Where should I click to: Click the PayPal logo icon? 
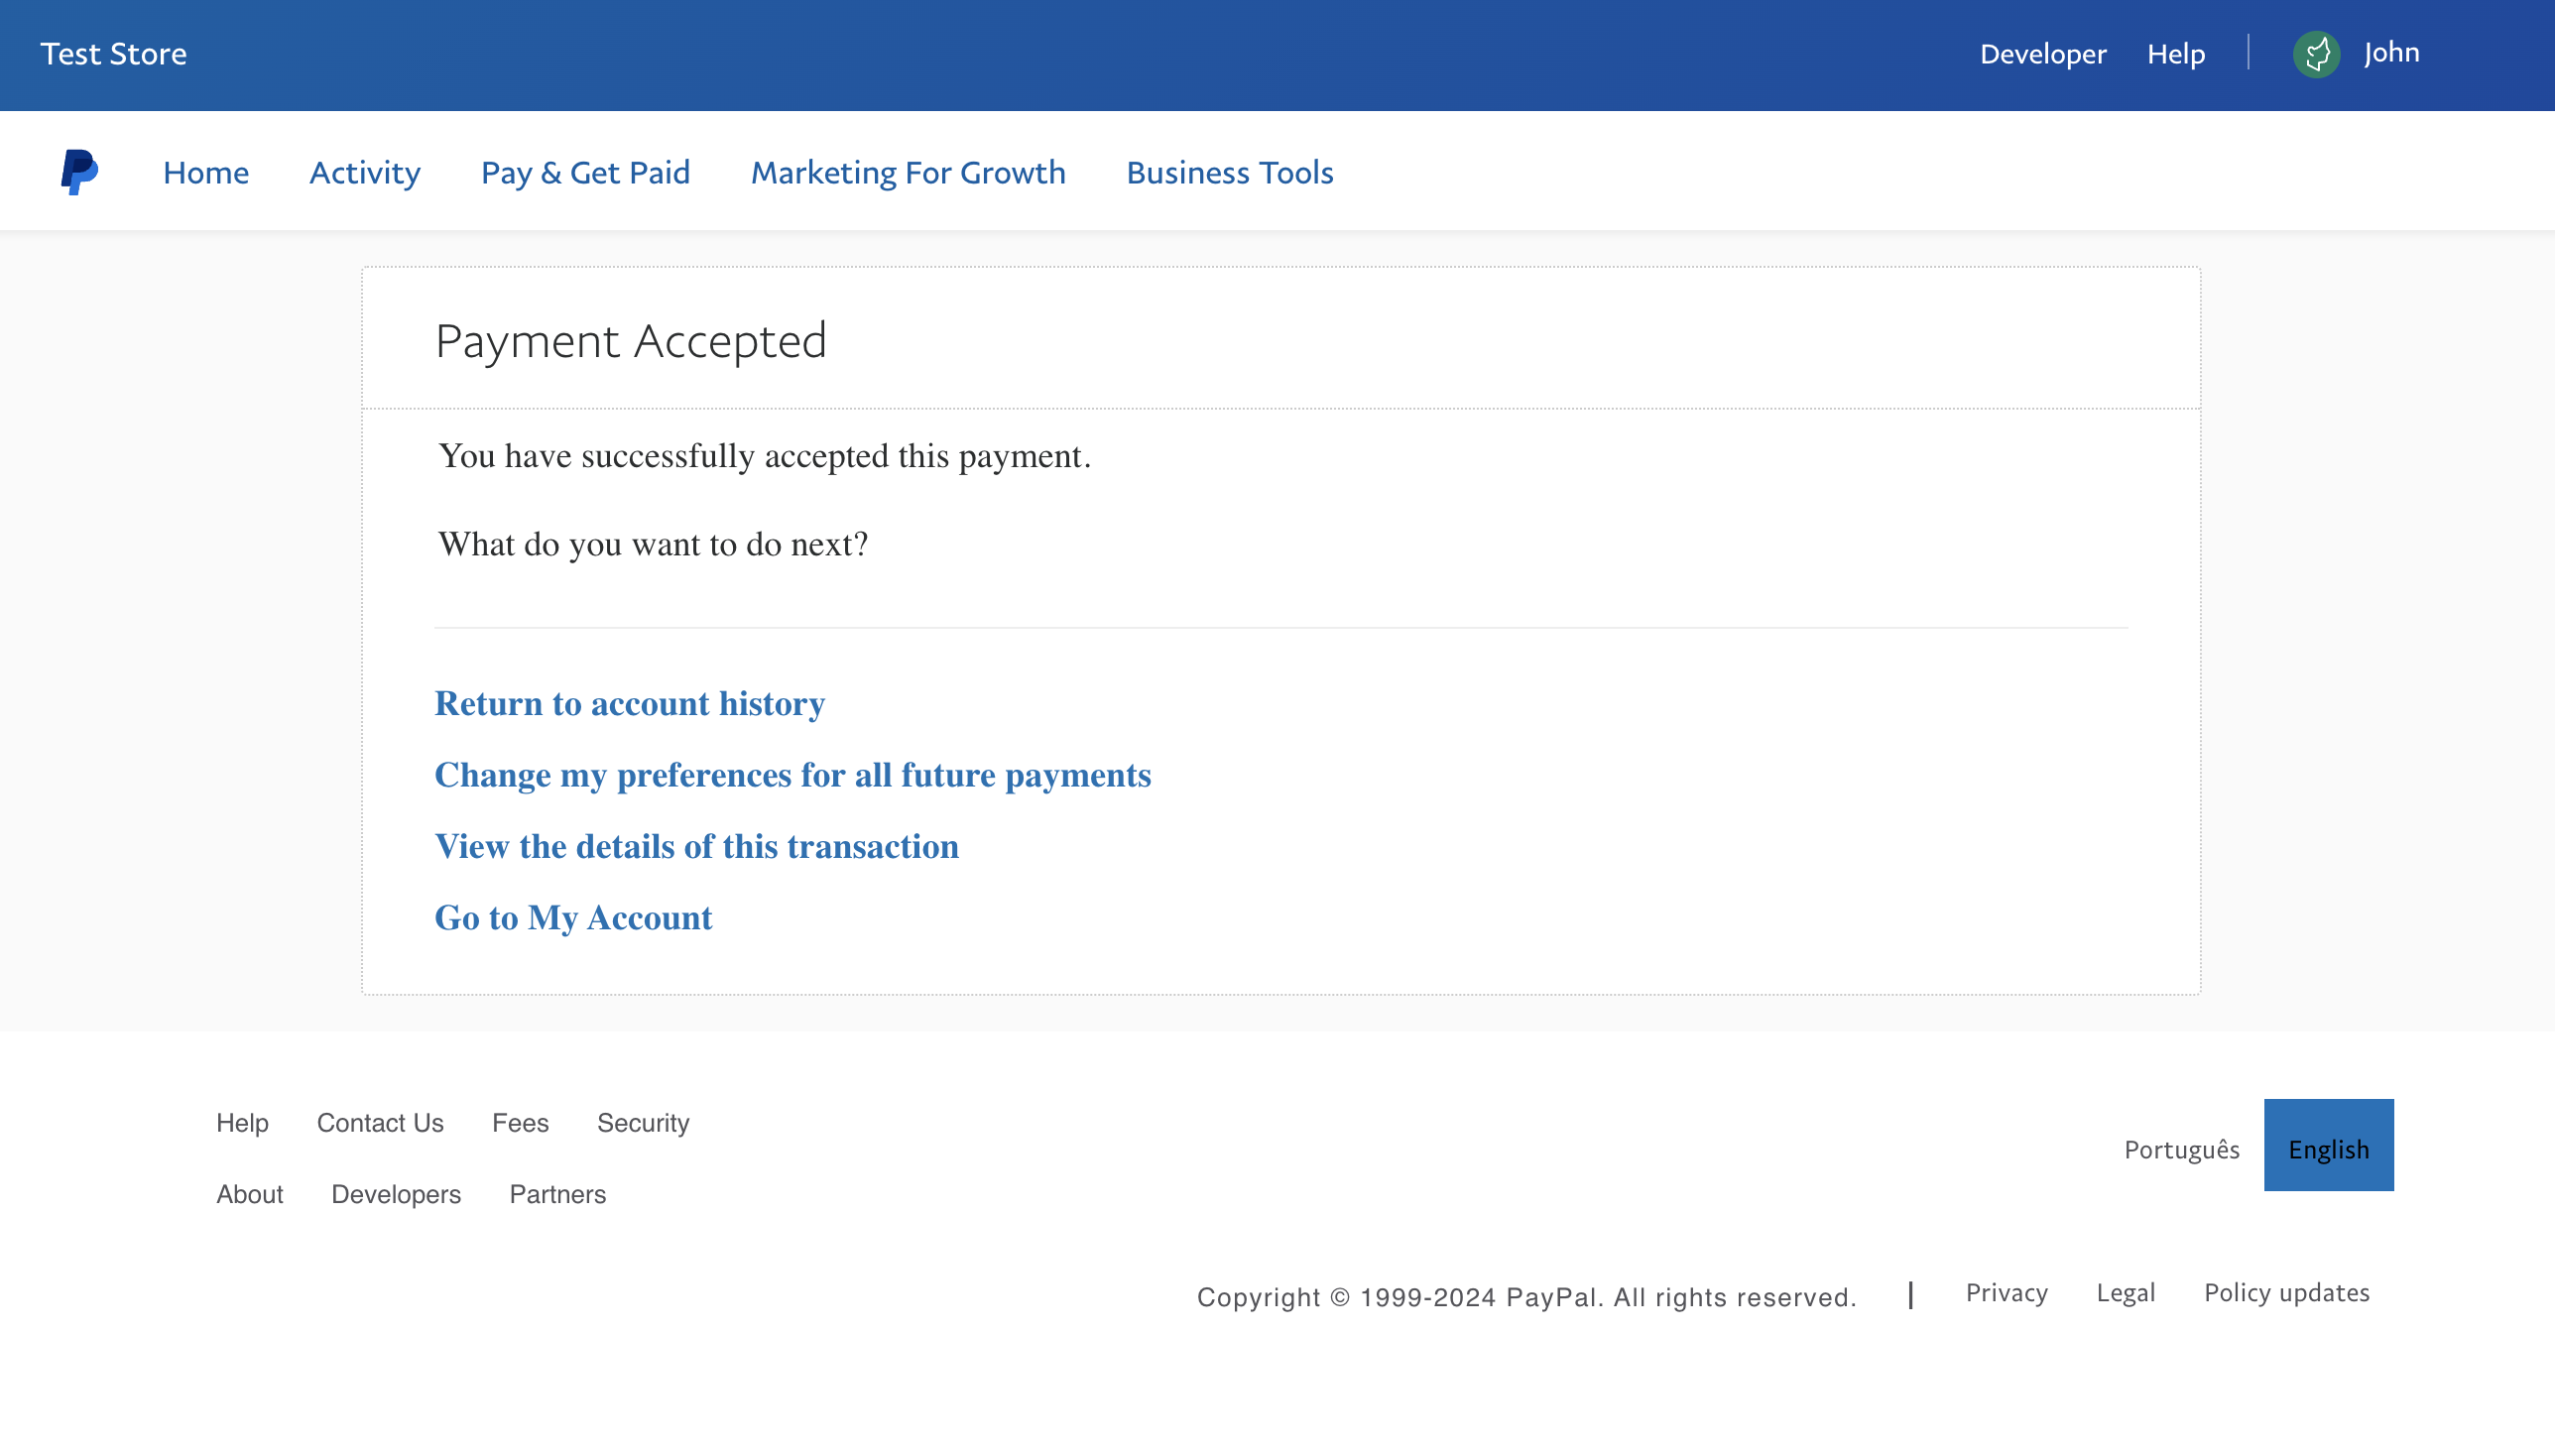[x=79, y=172]
